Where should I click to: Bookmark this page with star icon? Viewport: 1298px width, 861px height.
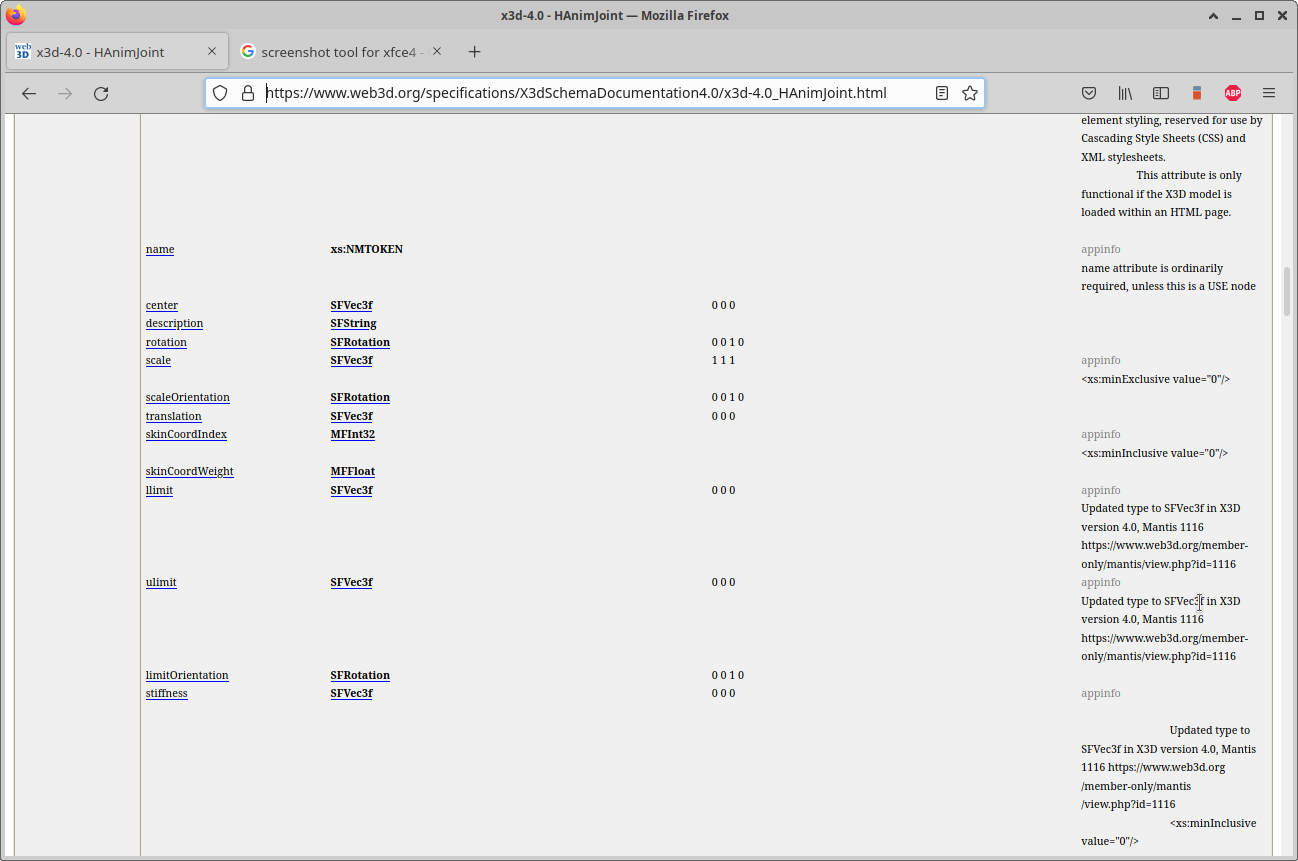[969, 93]
